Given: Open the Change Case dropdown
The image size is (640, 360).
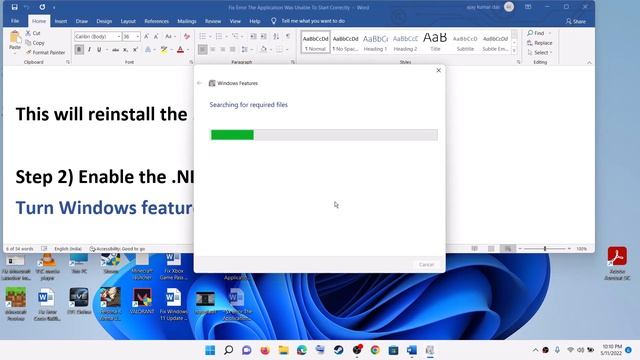Looking at the screenshot, I should click(170, 36).
